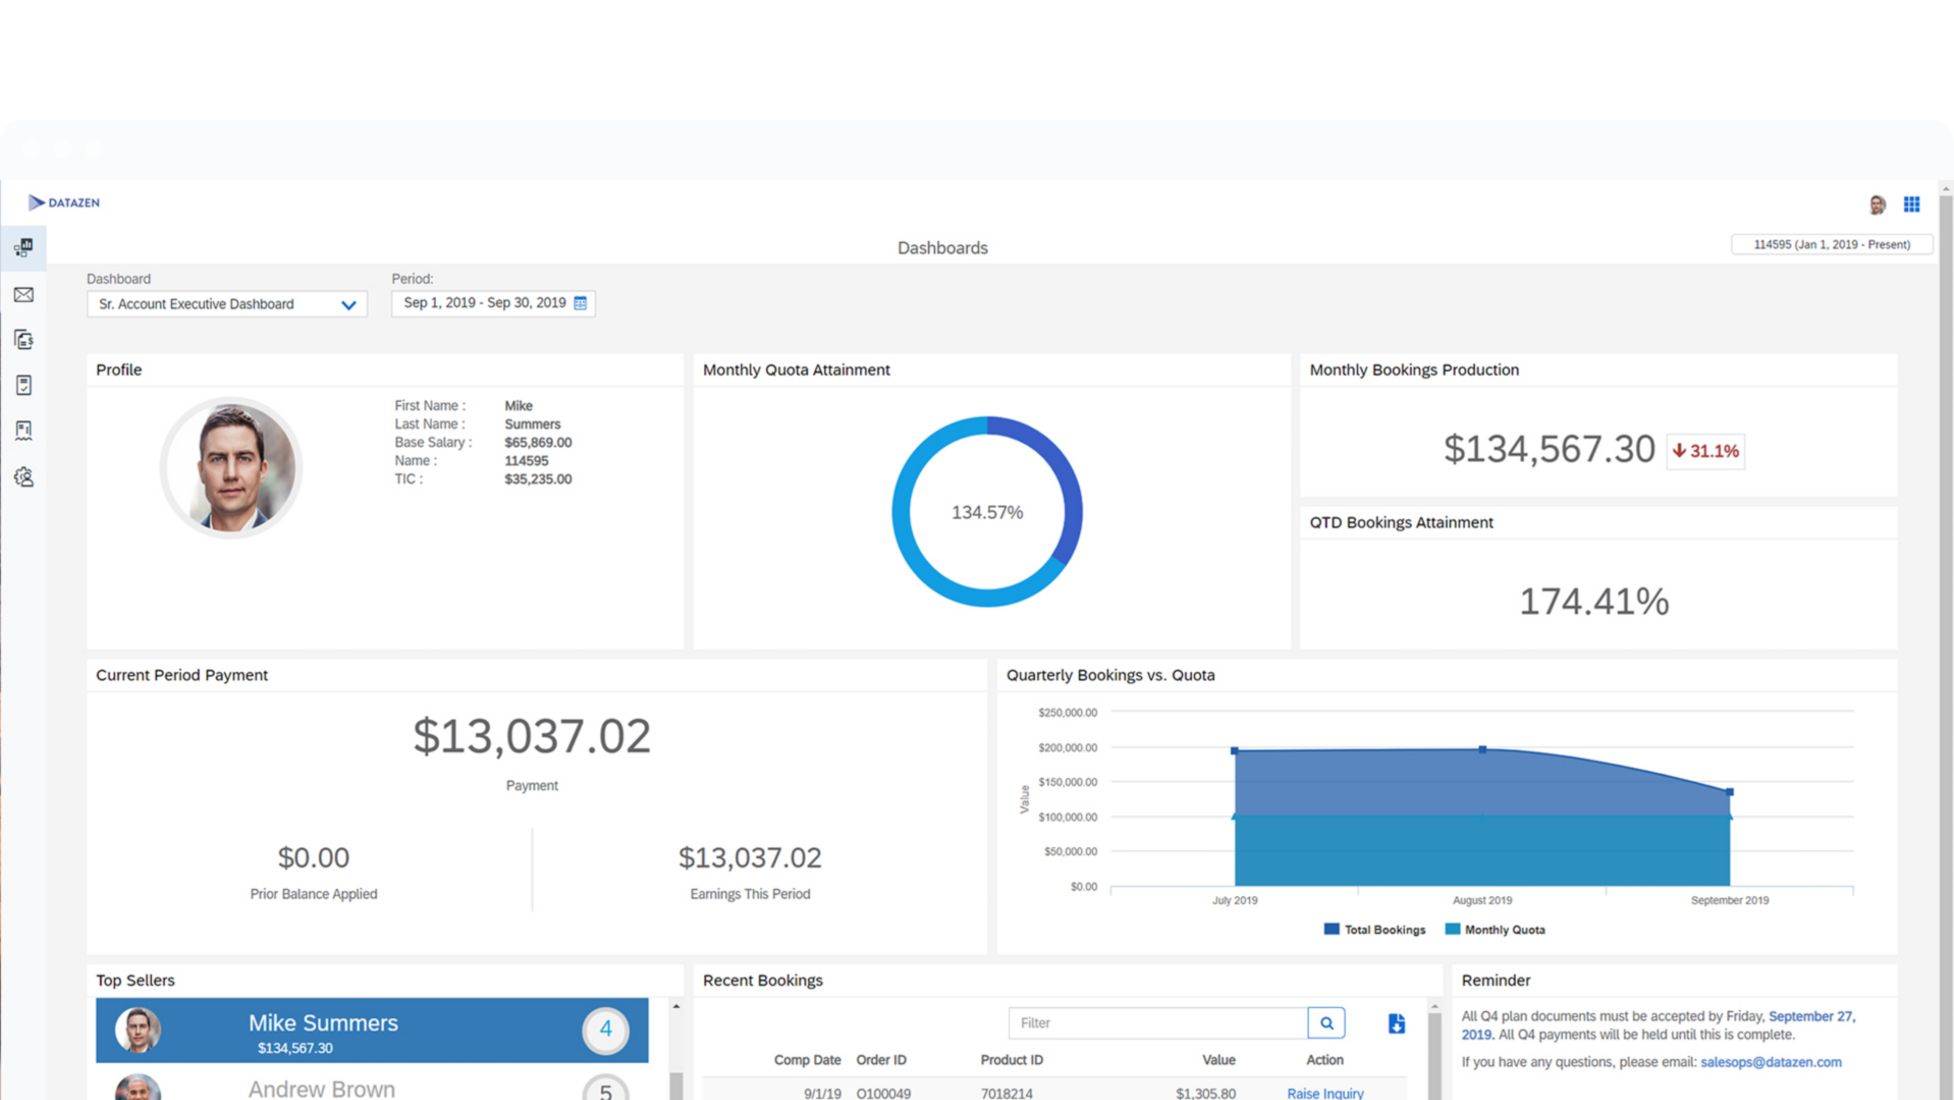Click the user avatar in header
The width and height of the screenshot is (1954, 1100).
tap(1877, 205)
